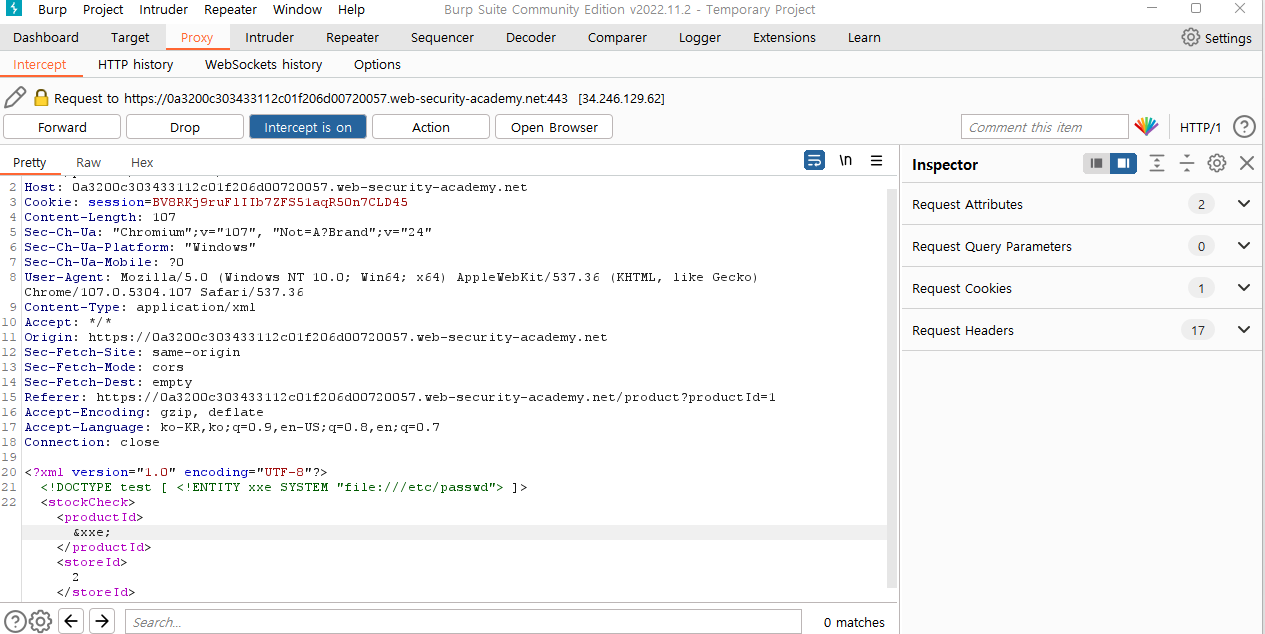Viewport: 1265px width, 634px height.
Task: Switch to the Sequencer tab
Action: [x=442, y=37]
